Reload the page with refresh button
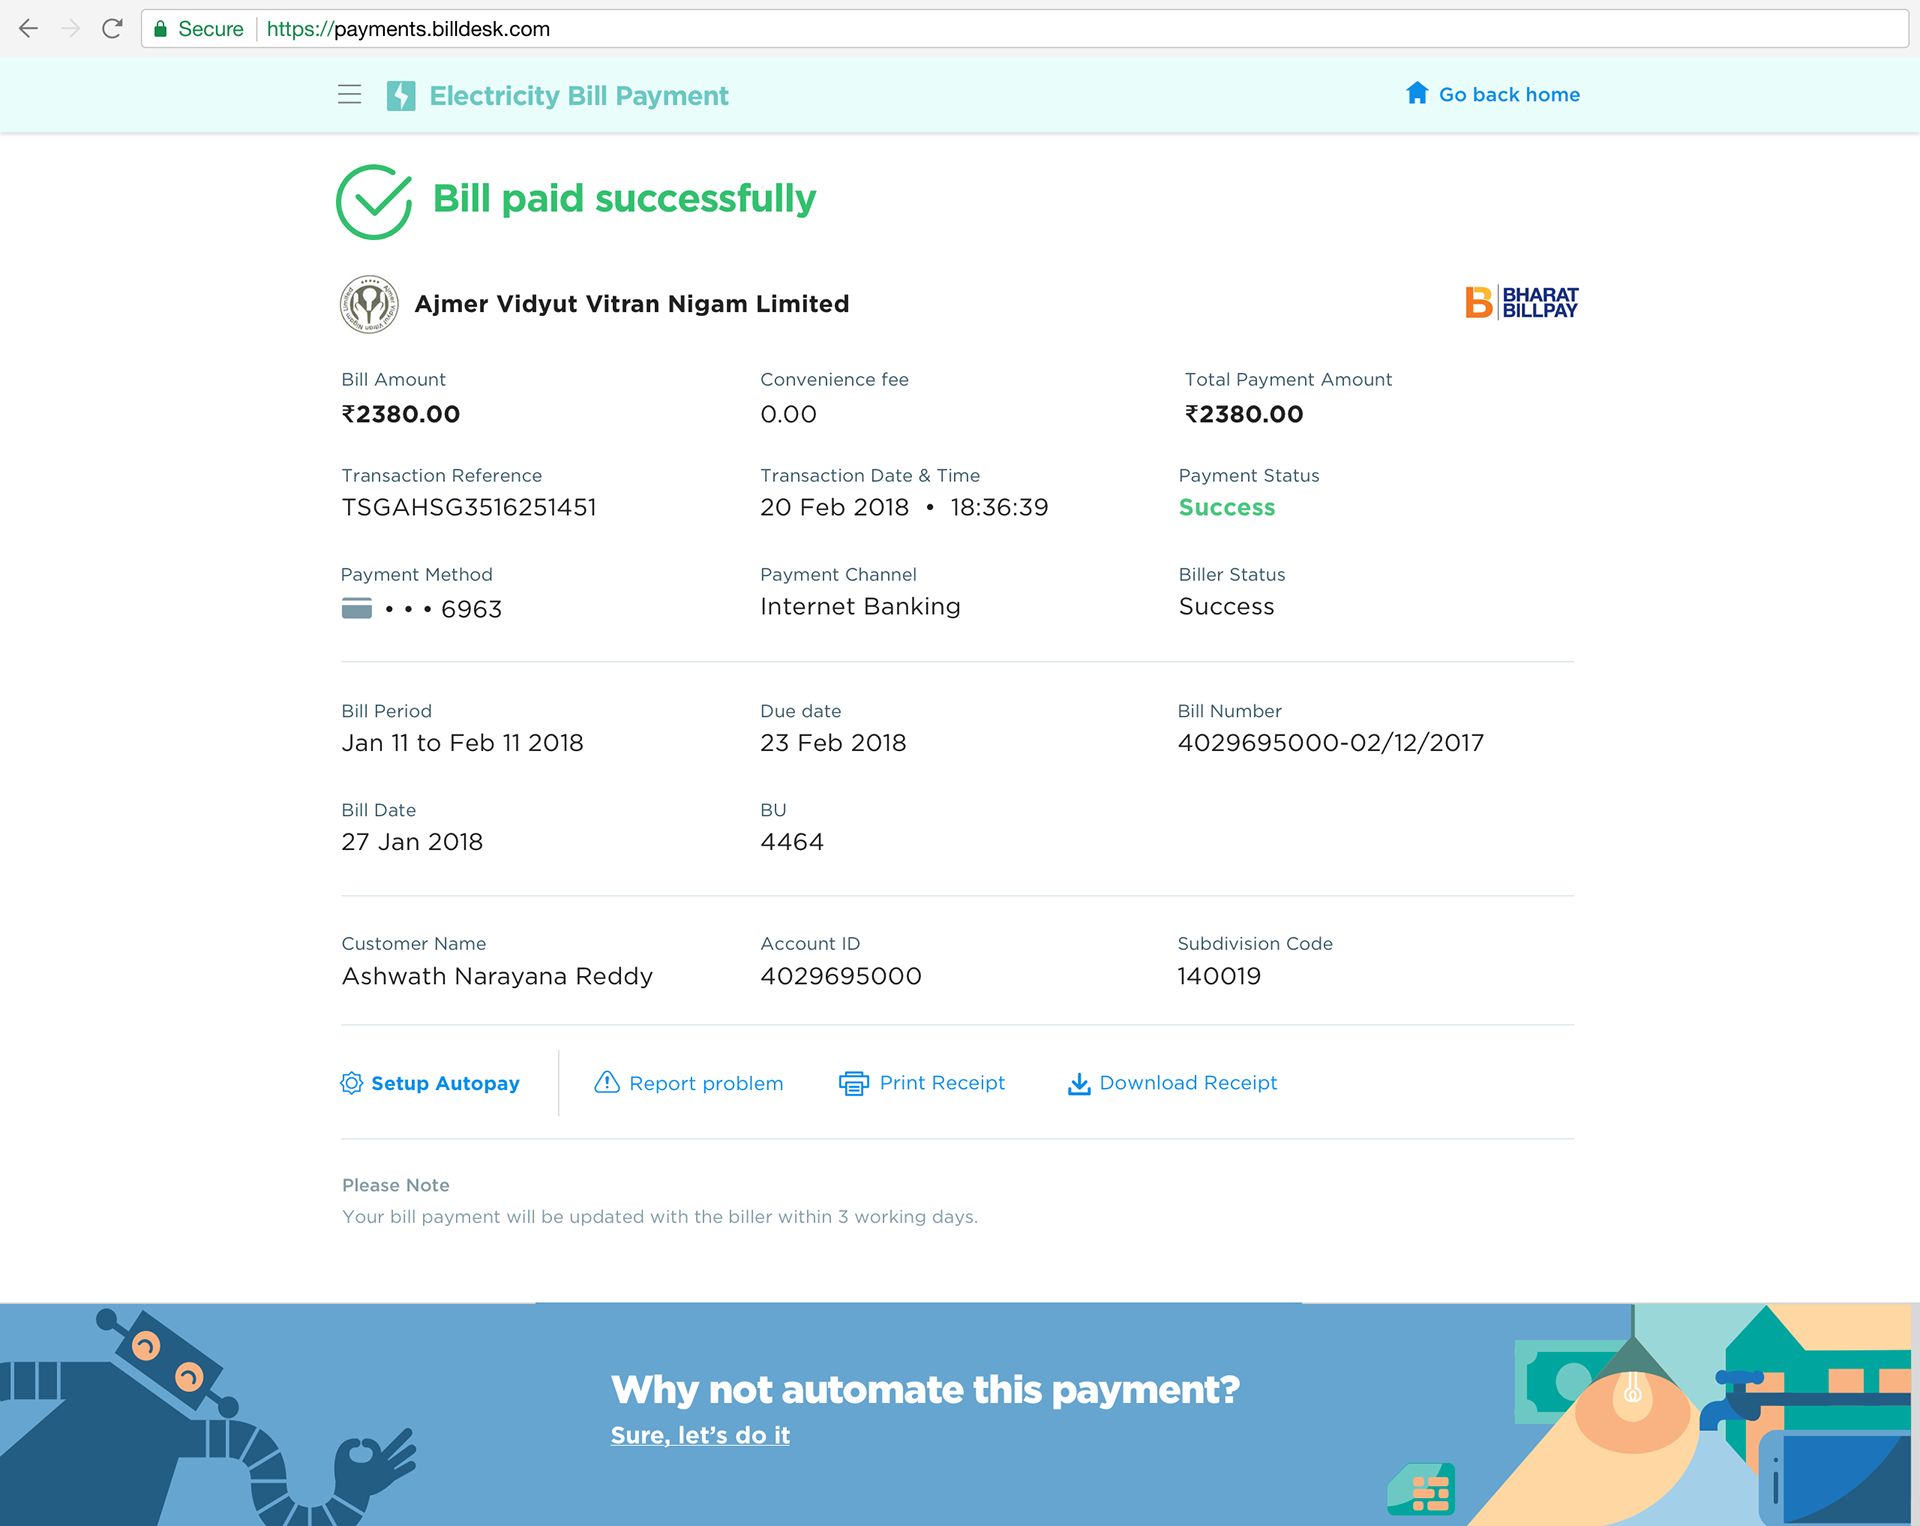 click(112, 29)
